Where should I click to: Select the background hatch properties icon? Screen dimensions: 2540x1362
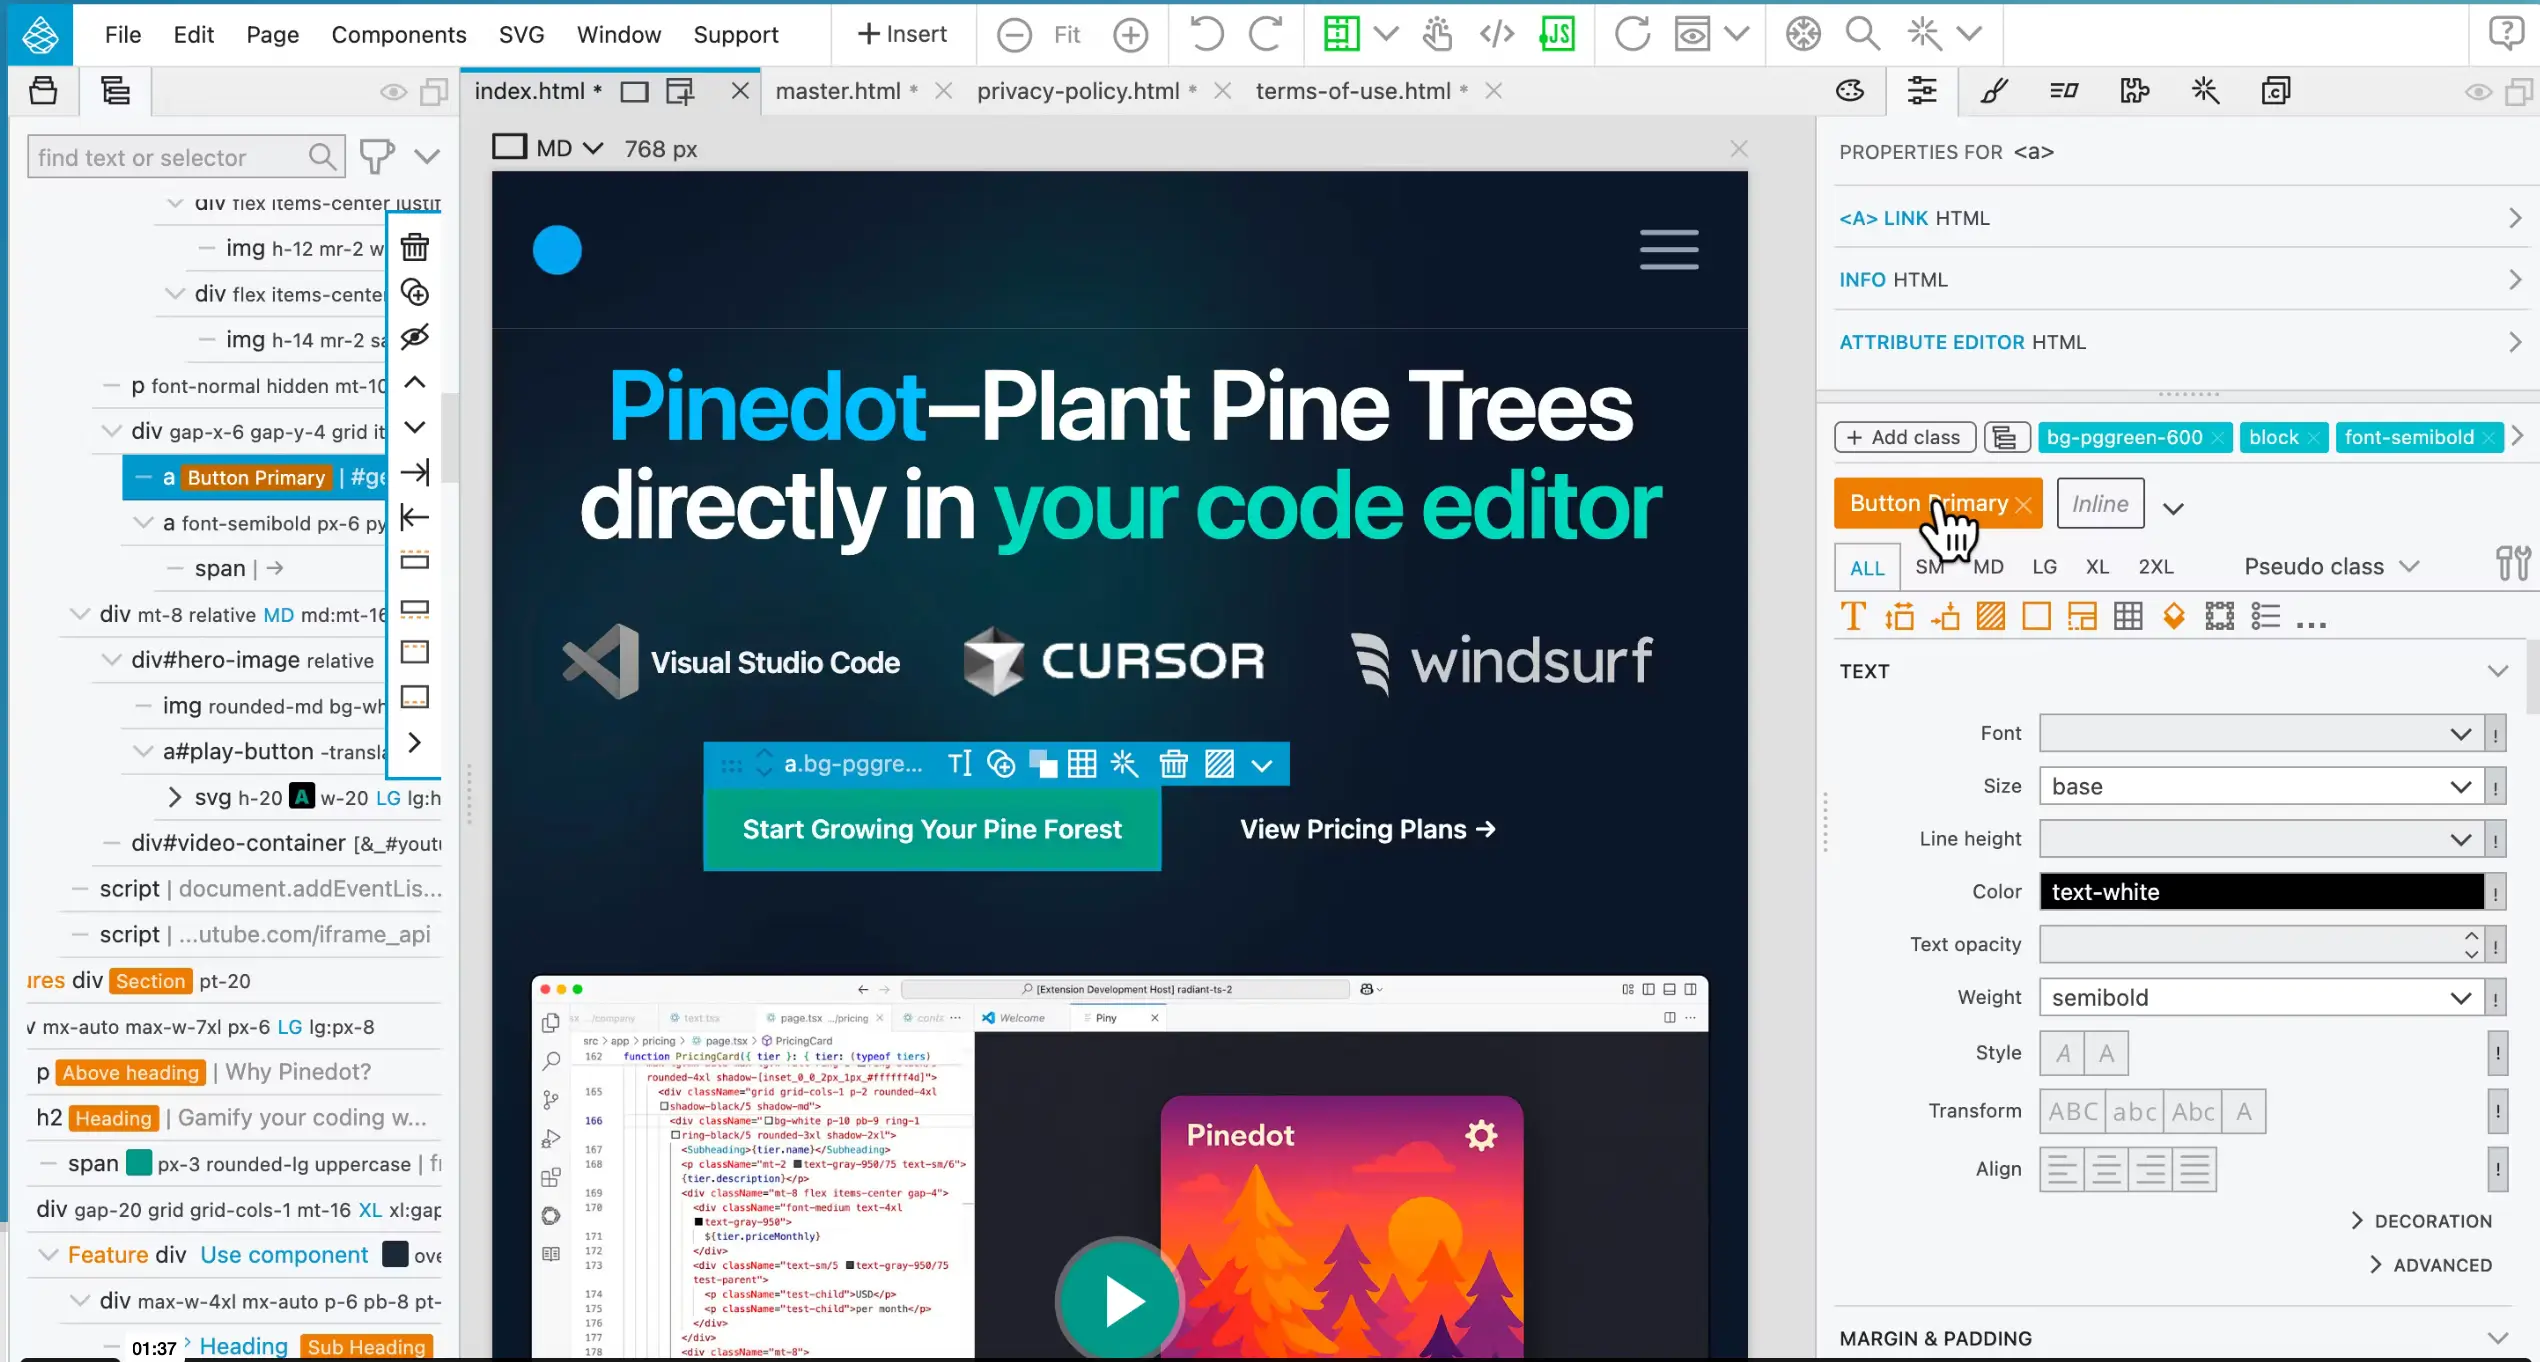pyautogui.click(x=1990, y=616)
